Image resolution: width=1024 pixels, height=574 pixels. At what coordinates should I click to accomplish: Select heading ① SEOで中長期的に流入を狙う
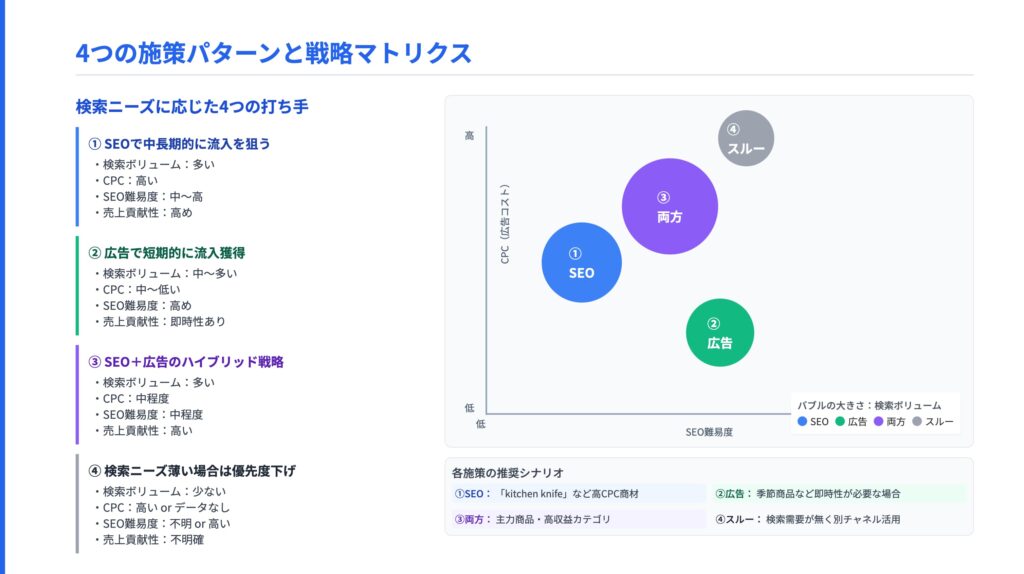[x=179, y=144]
